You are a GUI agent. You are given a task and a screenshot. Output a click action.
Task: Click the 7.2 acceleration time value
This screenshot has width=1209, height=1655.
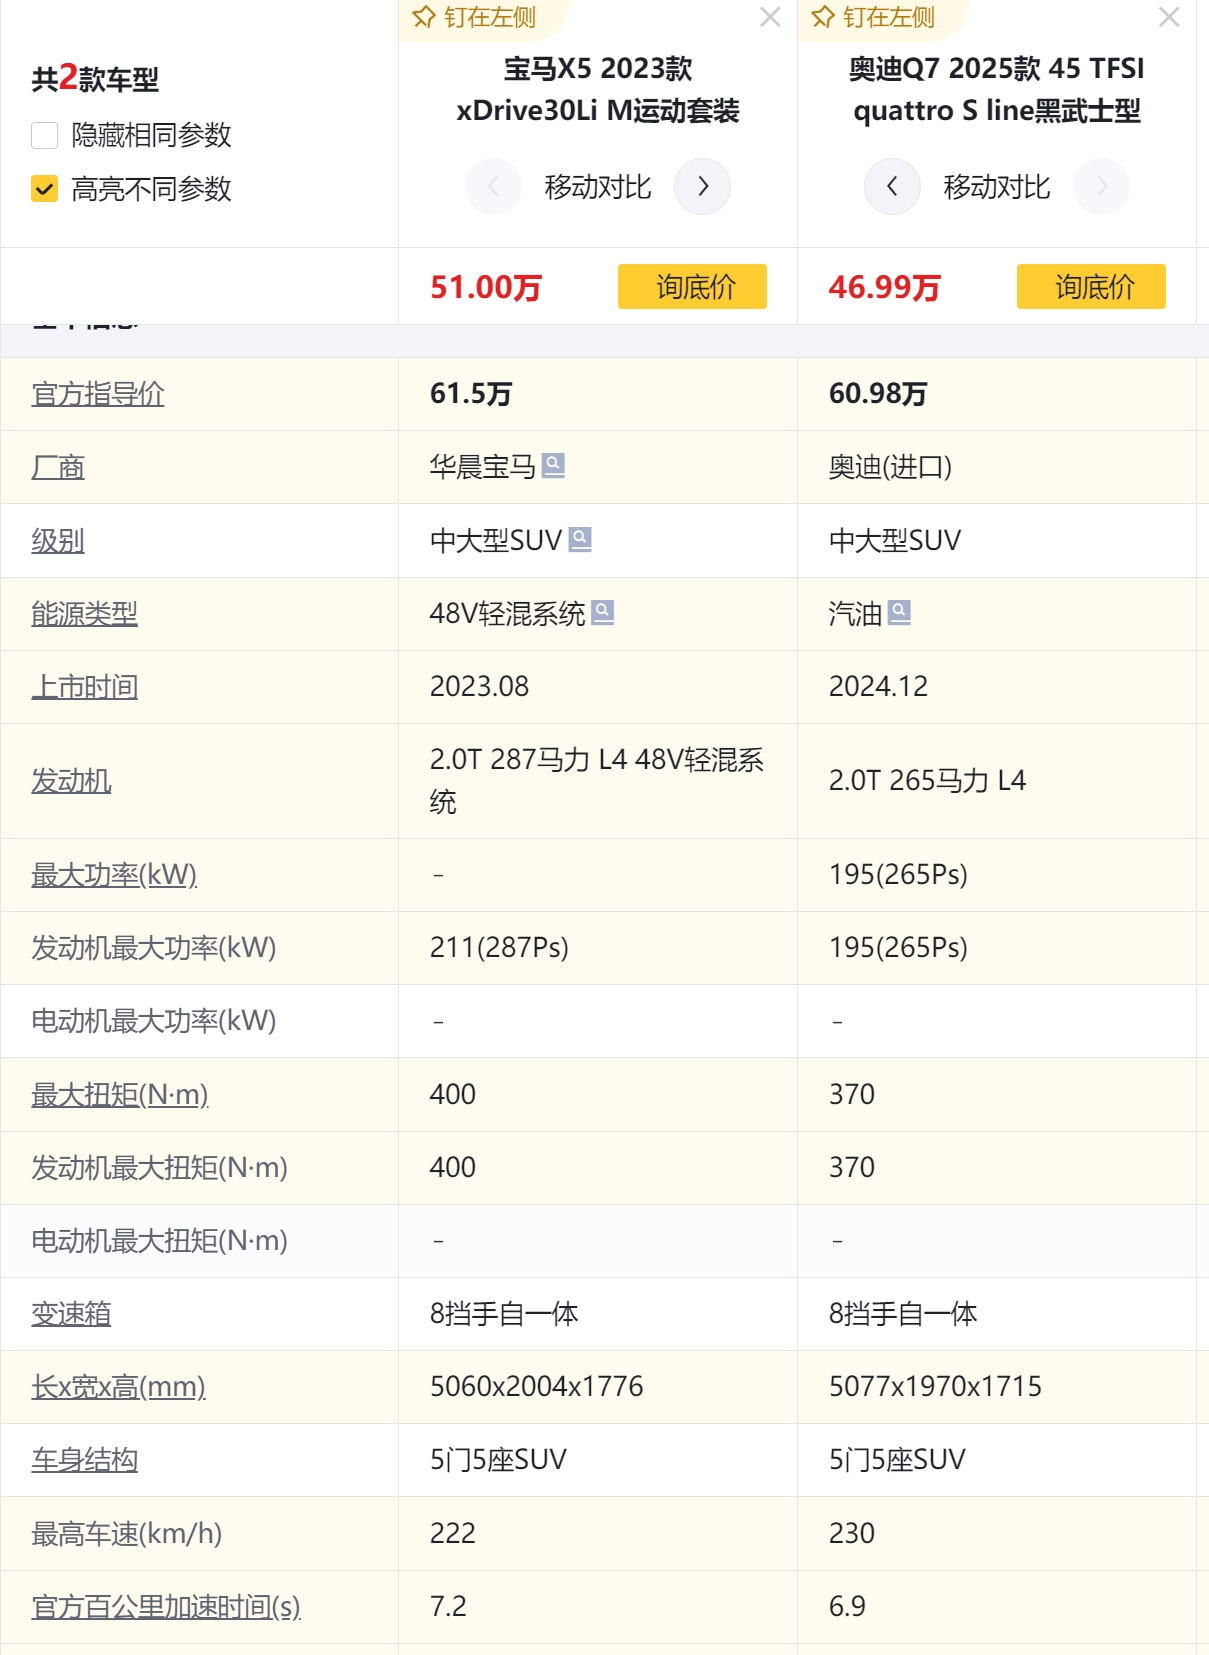pyautogui.click(x=448, y=1607)
